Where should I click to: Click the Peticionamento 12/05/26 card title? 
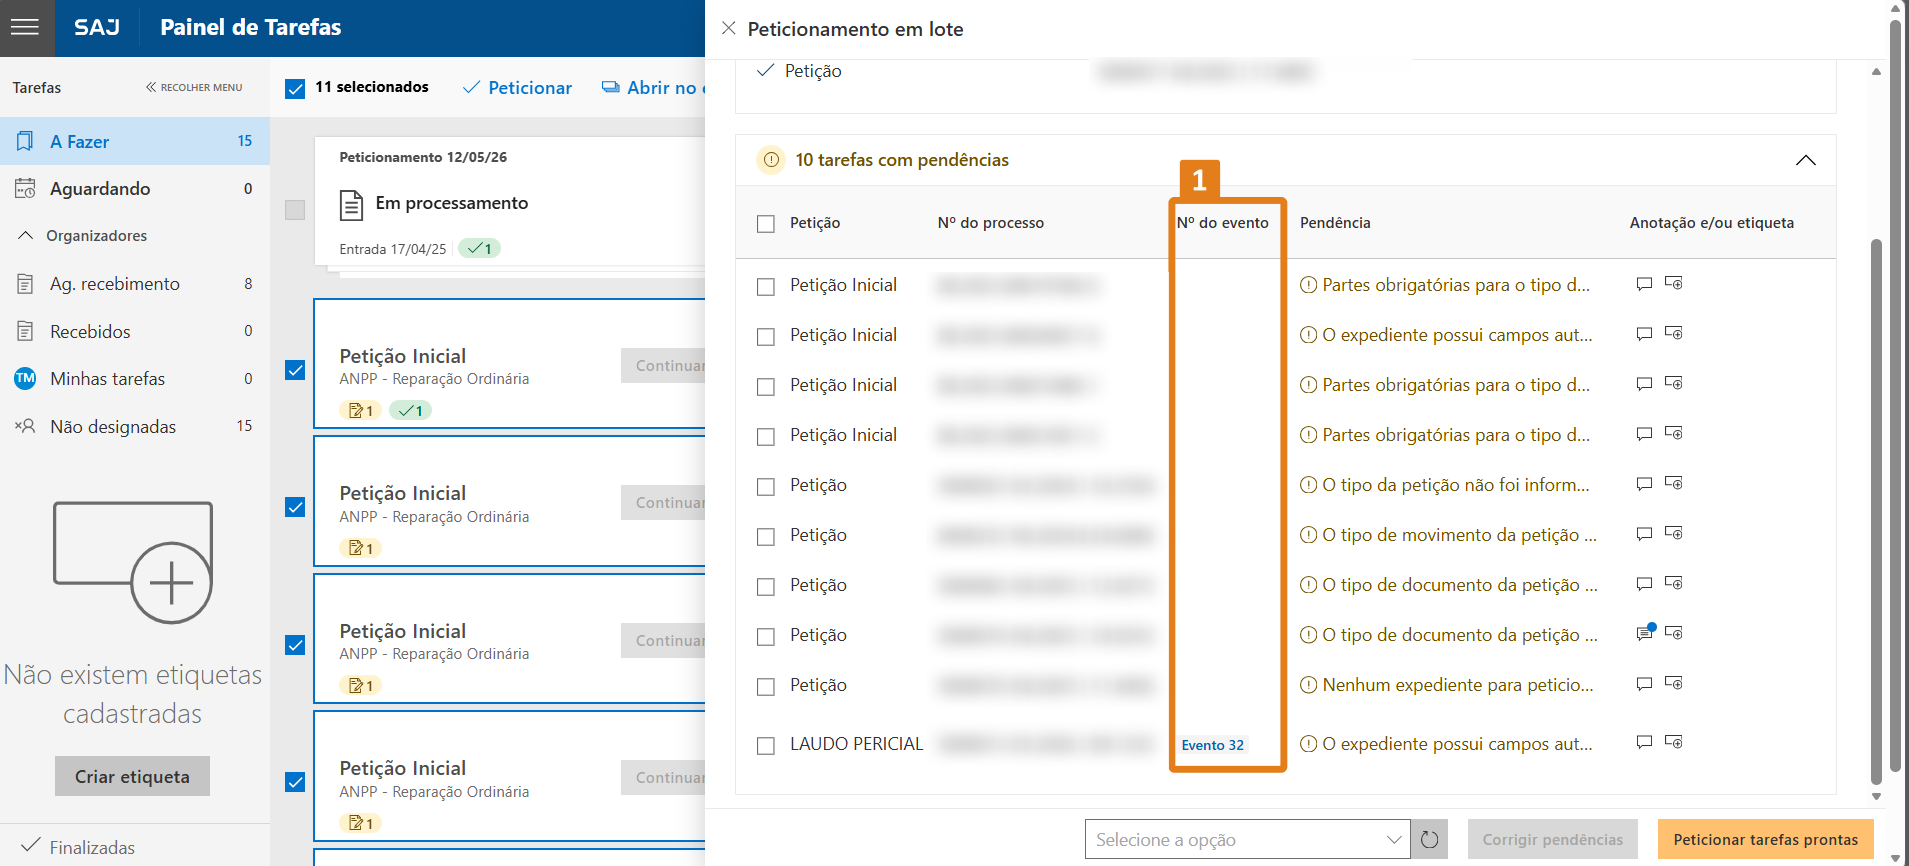423,157
